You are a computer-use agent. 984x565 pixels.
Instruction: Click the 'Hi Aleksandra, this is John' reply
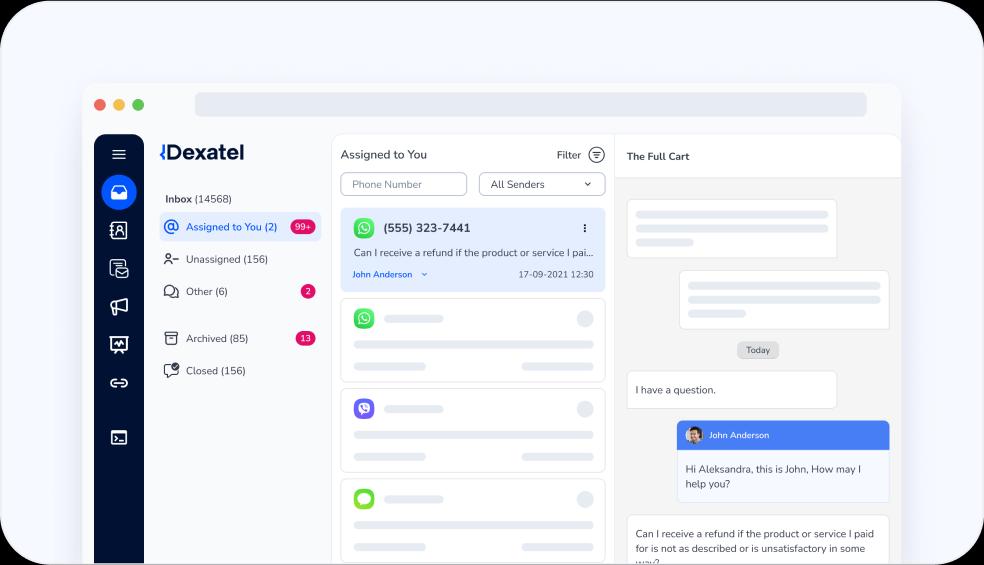(783, 476)
